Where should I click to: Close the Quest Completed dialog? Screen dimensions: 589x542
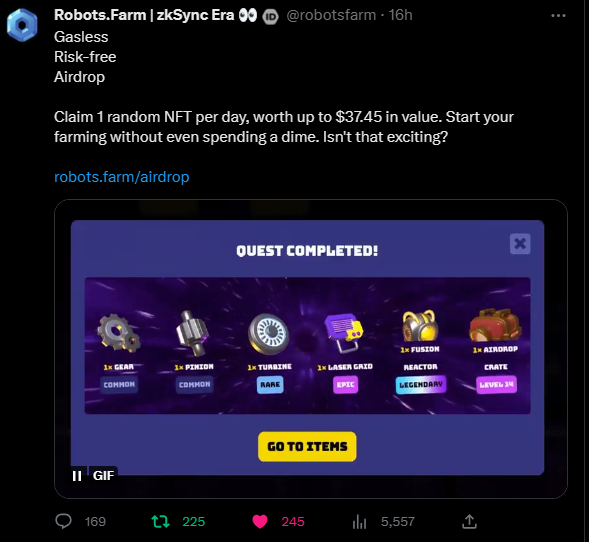(x=520, y=244)
